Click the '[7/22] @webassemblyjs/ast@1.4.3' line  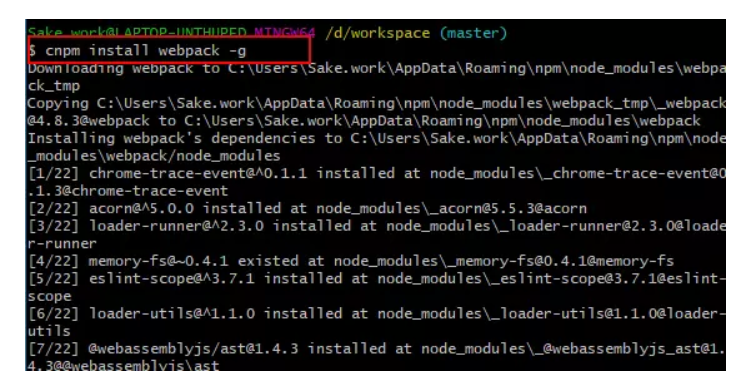(x=377, y=349)
